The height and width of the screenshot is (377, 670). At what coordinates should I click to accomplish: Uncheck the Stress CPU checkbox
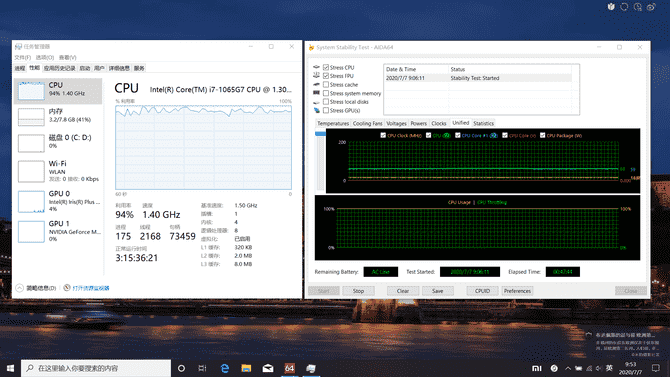[x=326, y=67]
